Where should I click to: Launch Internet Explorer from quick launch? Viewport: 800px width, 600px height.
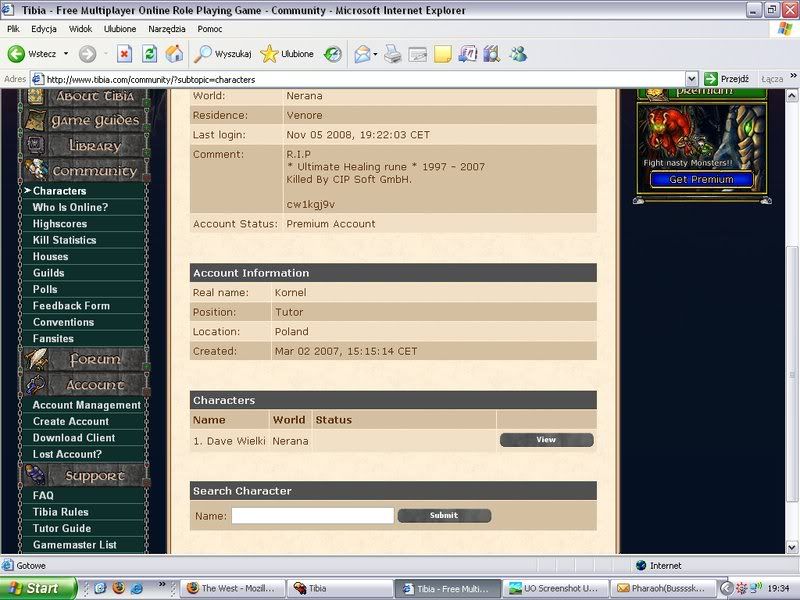tap(136, 588)
